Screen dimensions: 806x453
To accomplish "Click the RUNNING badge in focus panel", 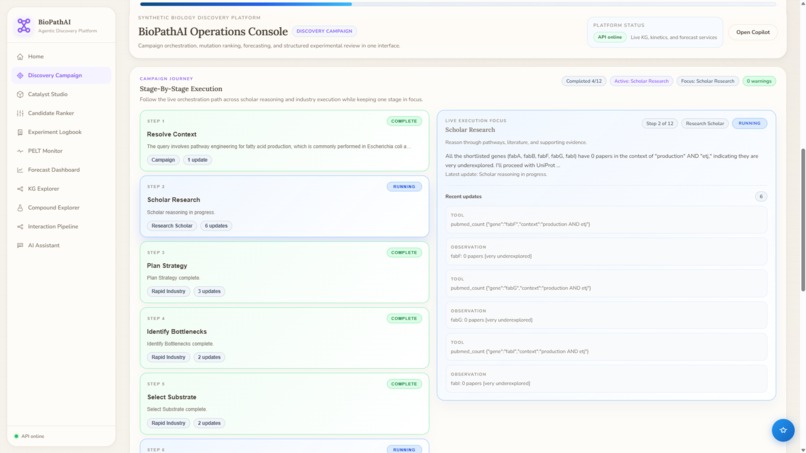I will pyautogui.click(x=749, y=123).
